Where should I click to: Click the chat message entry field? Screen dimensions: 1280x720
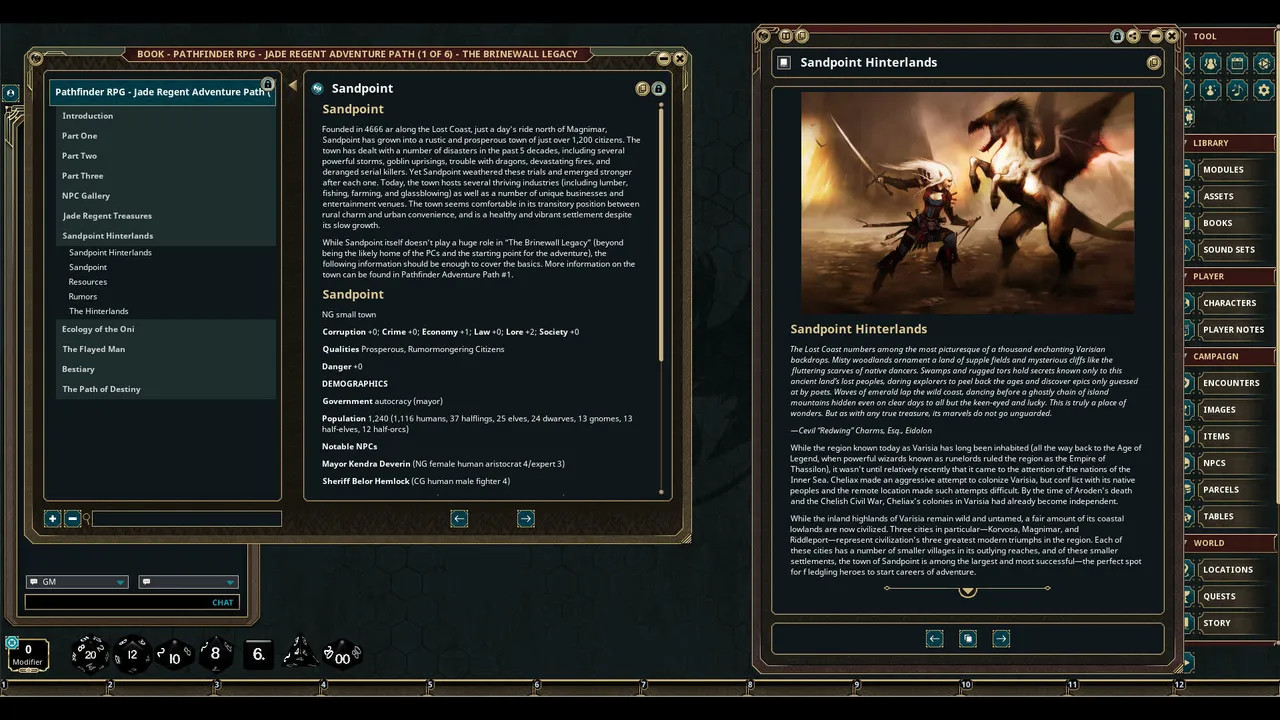pyautogui.click(x=132, y=602)
